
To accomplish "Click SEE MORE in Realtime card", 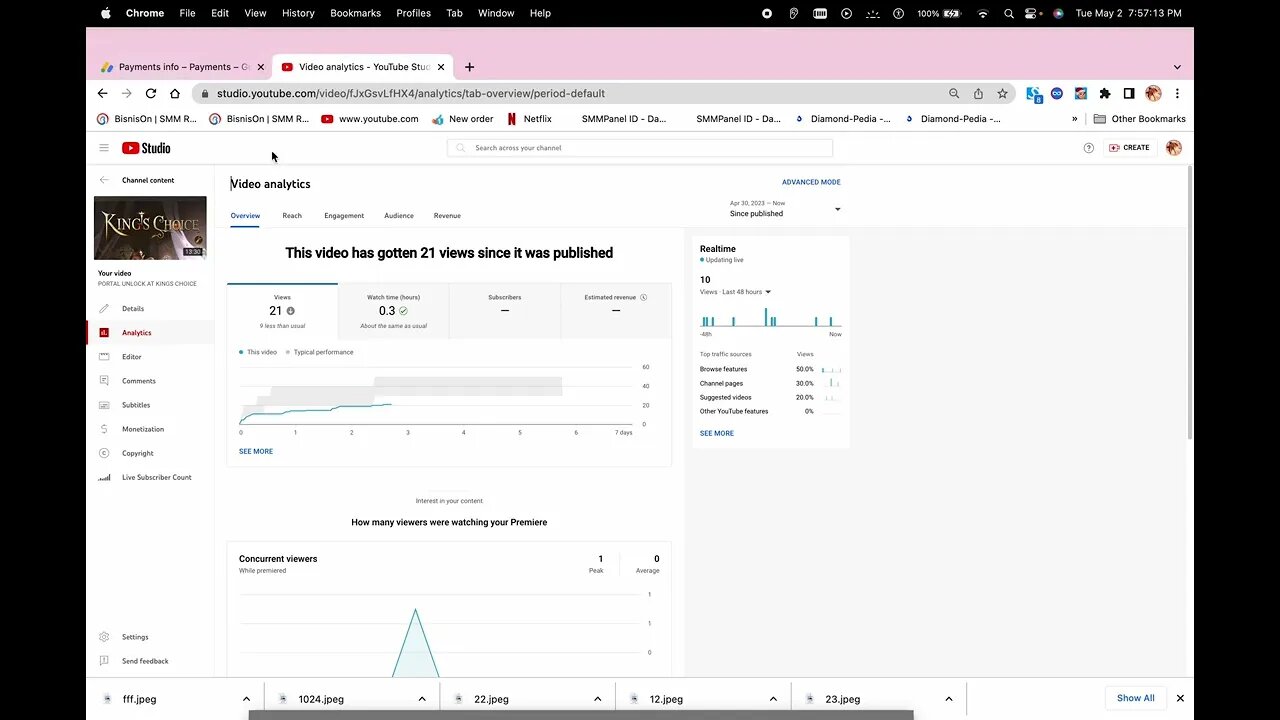I will 717,433.
